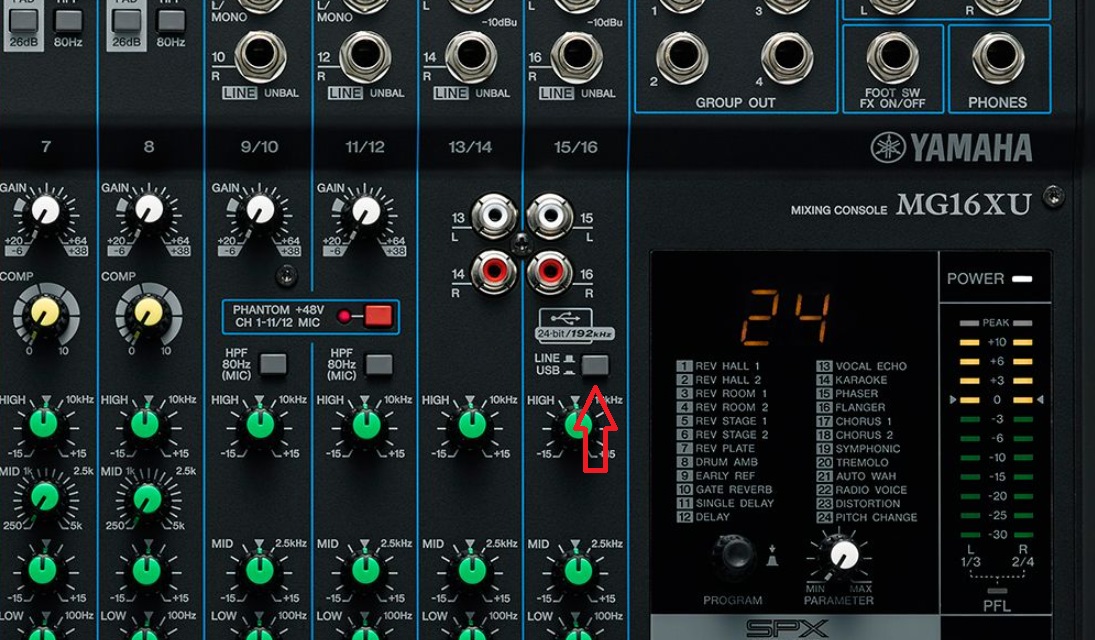The width and height of the screenshot is (1095, 640).
Task: Click GROUP OUT jack number 4
Action: [787, 58]
